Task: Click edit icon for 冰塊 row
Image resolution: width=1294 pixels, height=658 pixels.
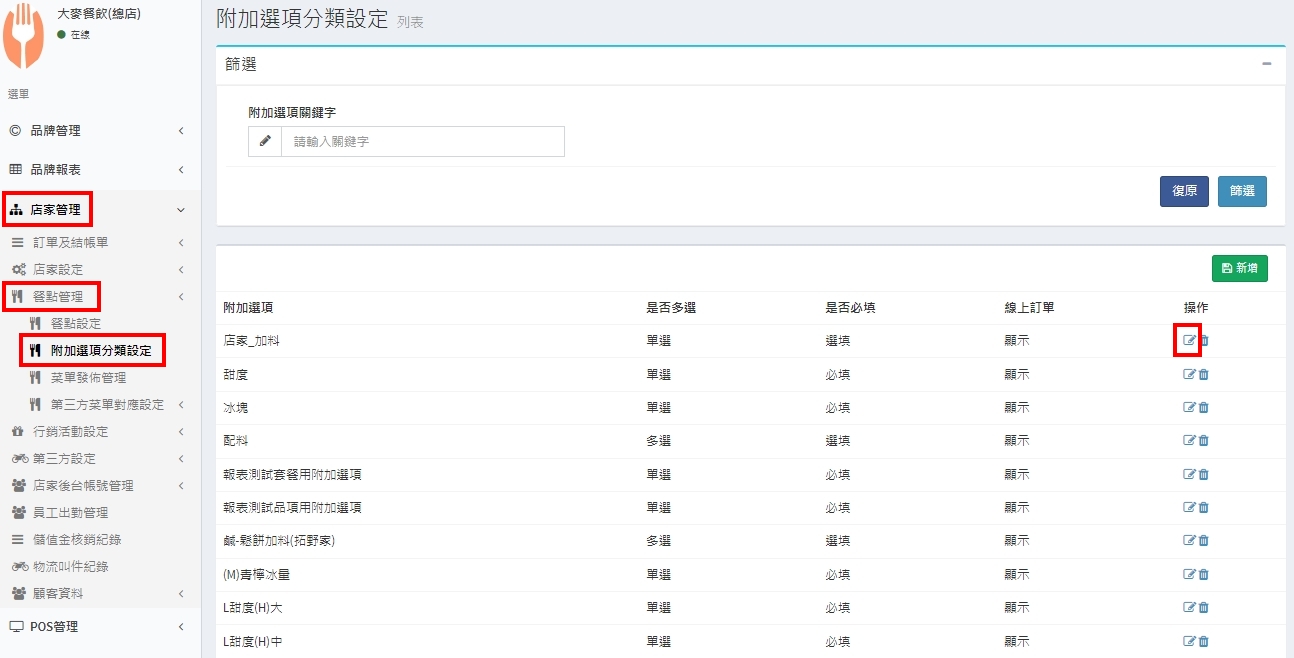Action: pyautogui.click(x=1189, y=408)
